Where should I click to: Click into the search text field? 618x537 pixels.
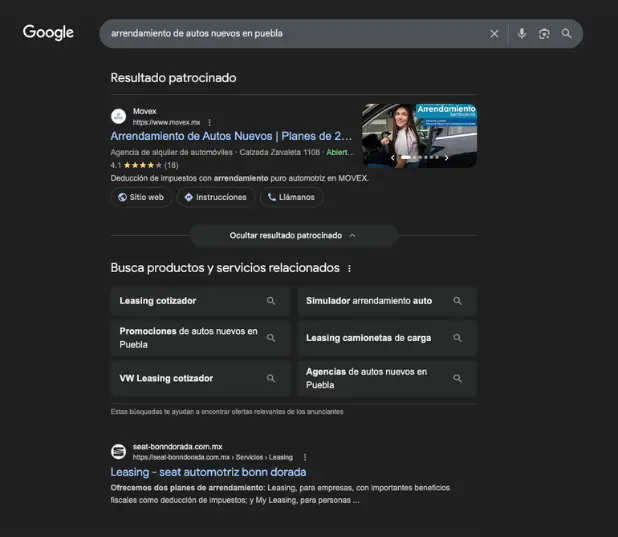coord(292,34)
